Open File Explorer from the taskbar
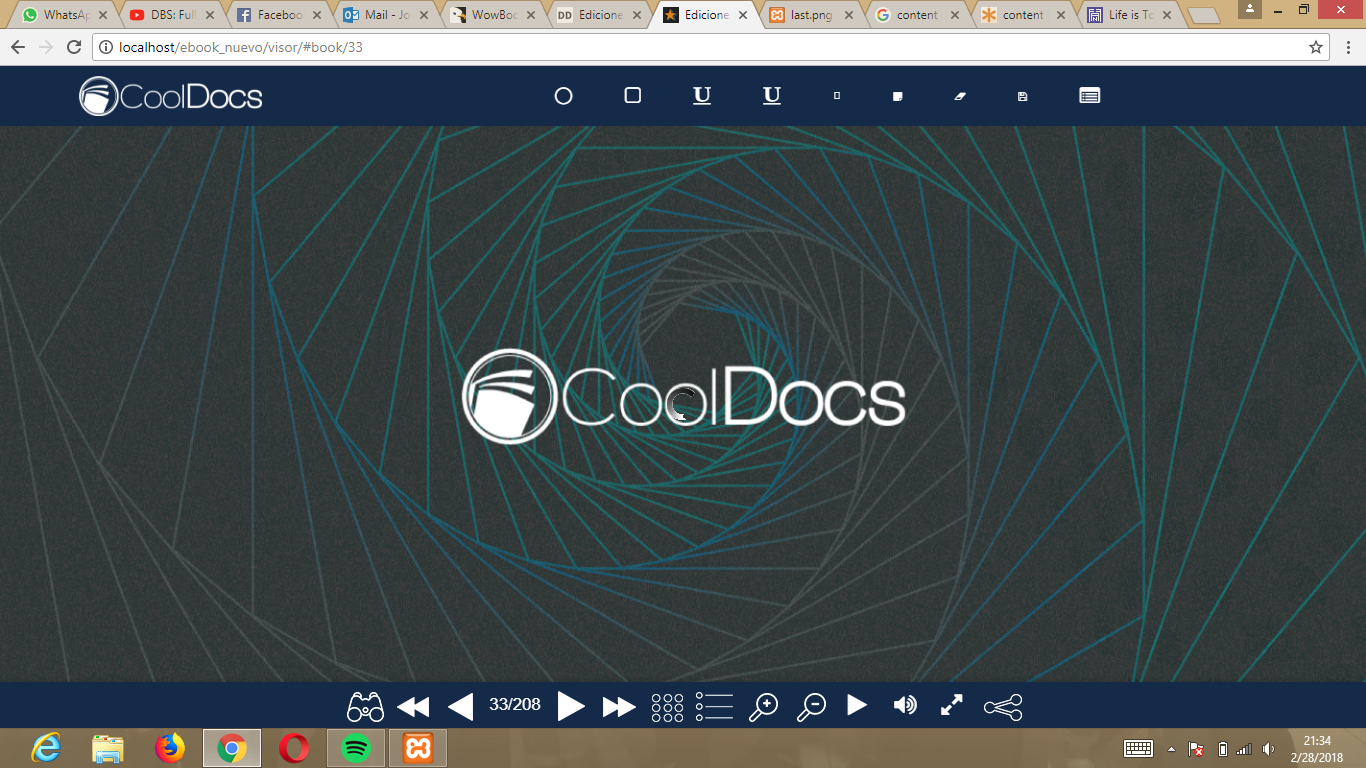This screenshot has width=1366, height=768. click(108, 747)
